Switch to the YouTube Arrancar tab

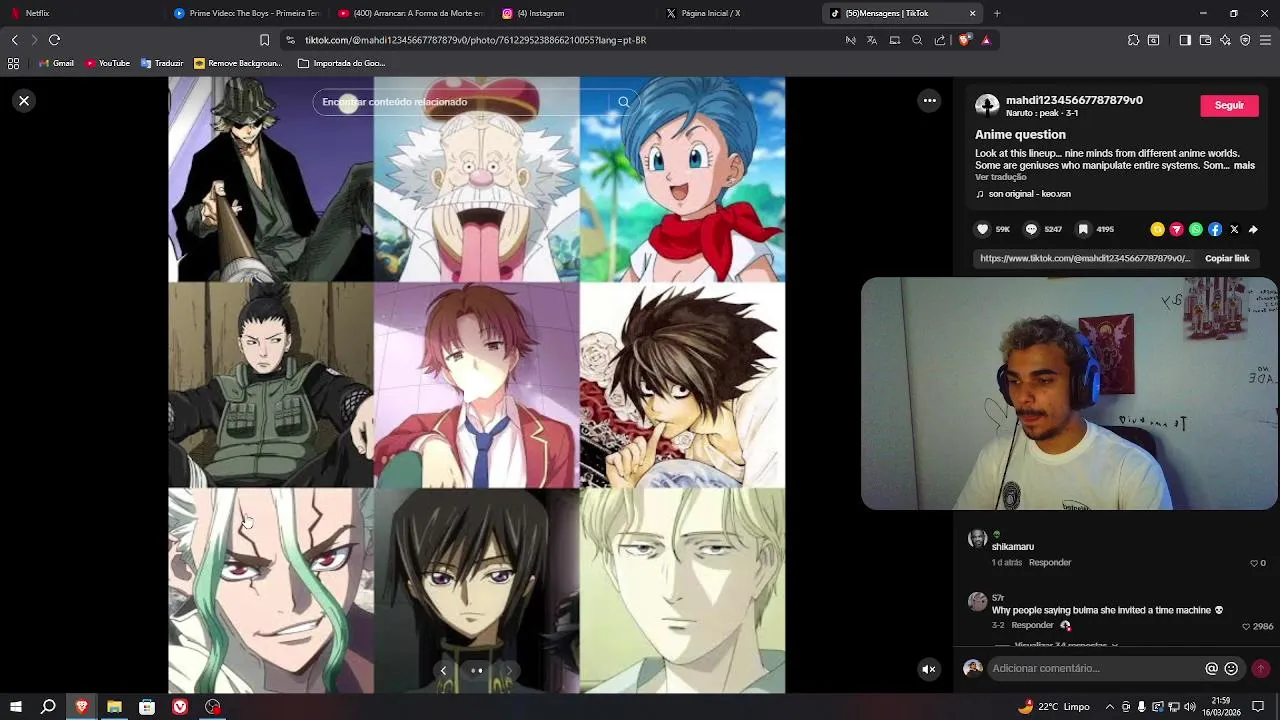point(411,13)
